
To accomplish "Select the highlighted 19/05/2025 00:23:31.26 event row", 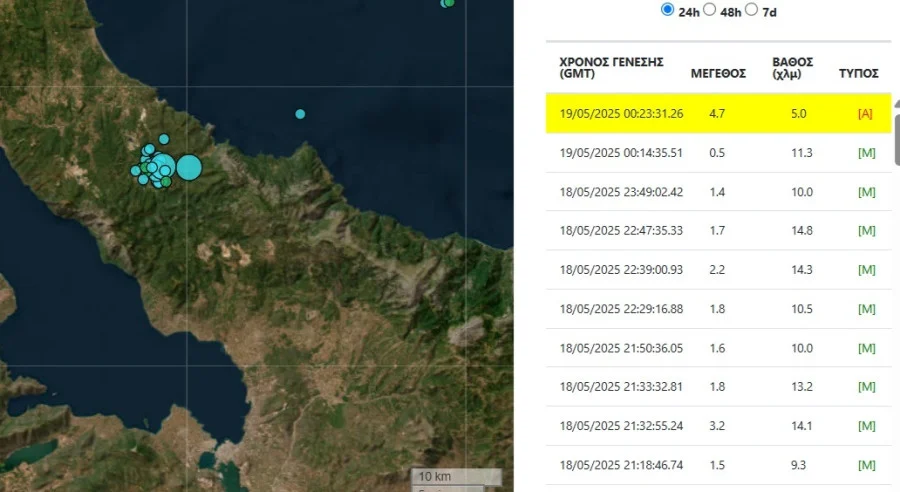I will (718, 113).
